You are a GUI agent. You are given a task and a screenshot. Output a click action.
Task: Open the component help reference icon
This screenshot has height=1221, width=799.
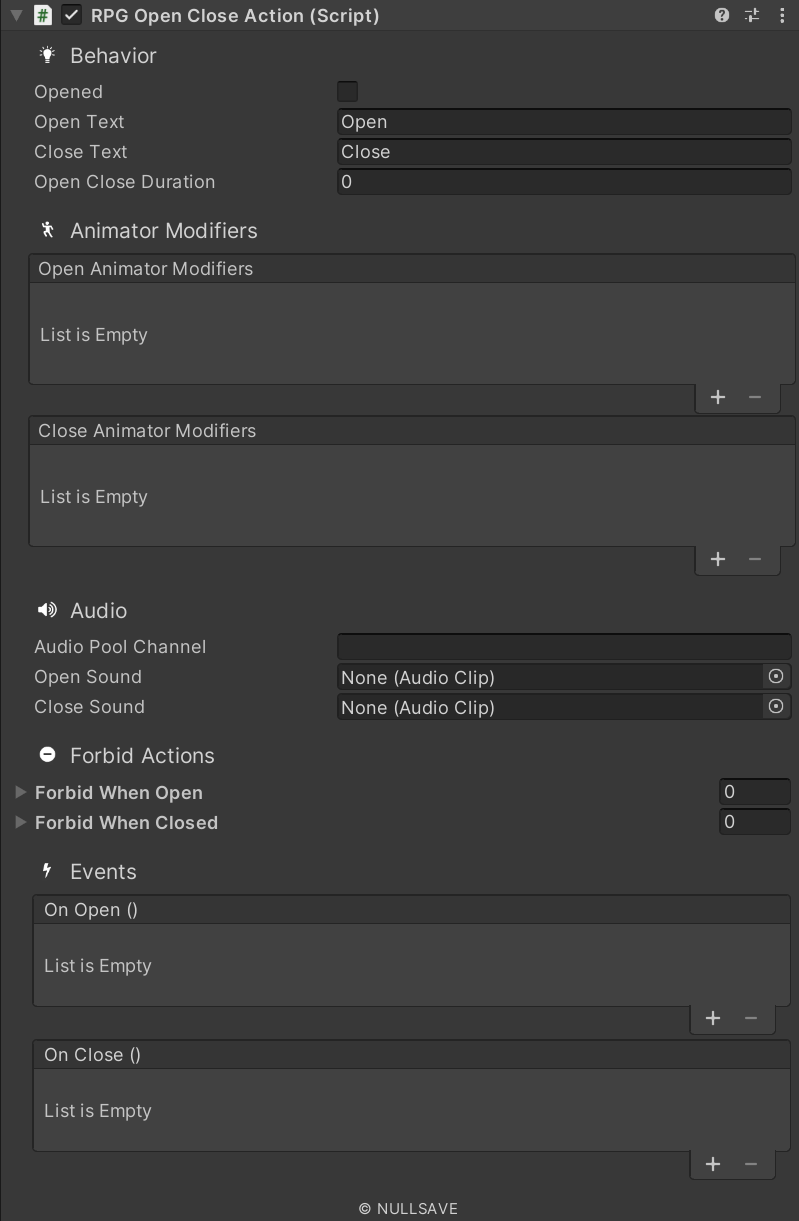point(722,16)
